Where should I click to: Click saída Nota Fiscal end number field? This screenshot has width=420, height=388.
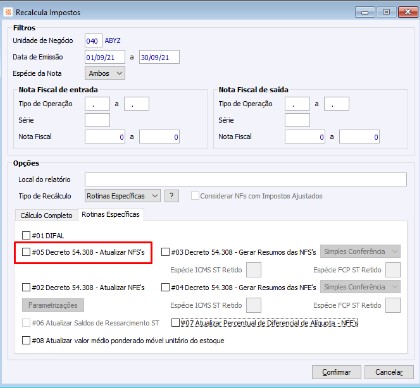359,137
